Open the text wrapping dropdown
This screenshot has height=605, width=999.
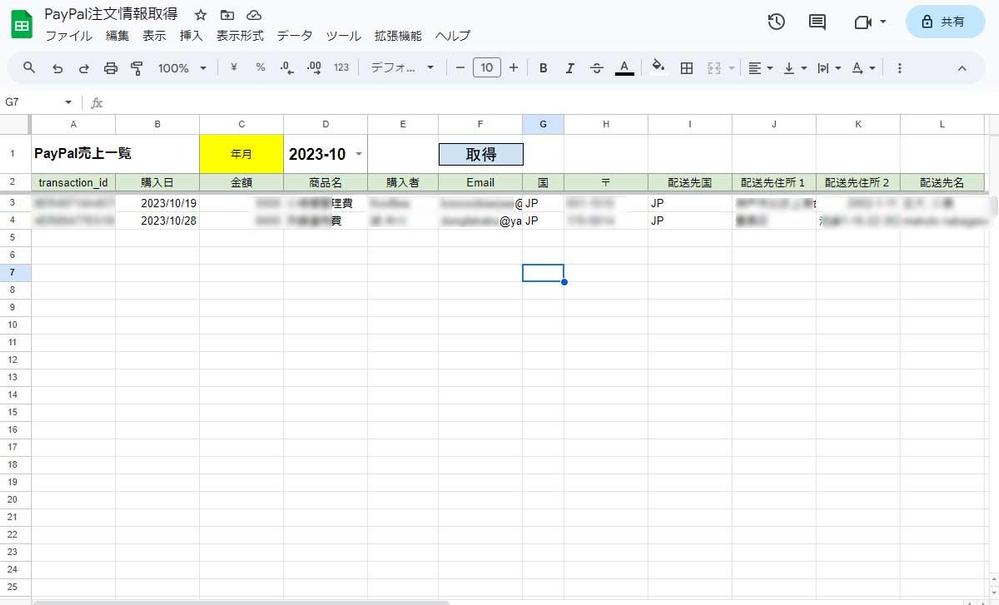pos(829,68)
